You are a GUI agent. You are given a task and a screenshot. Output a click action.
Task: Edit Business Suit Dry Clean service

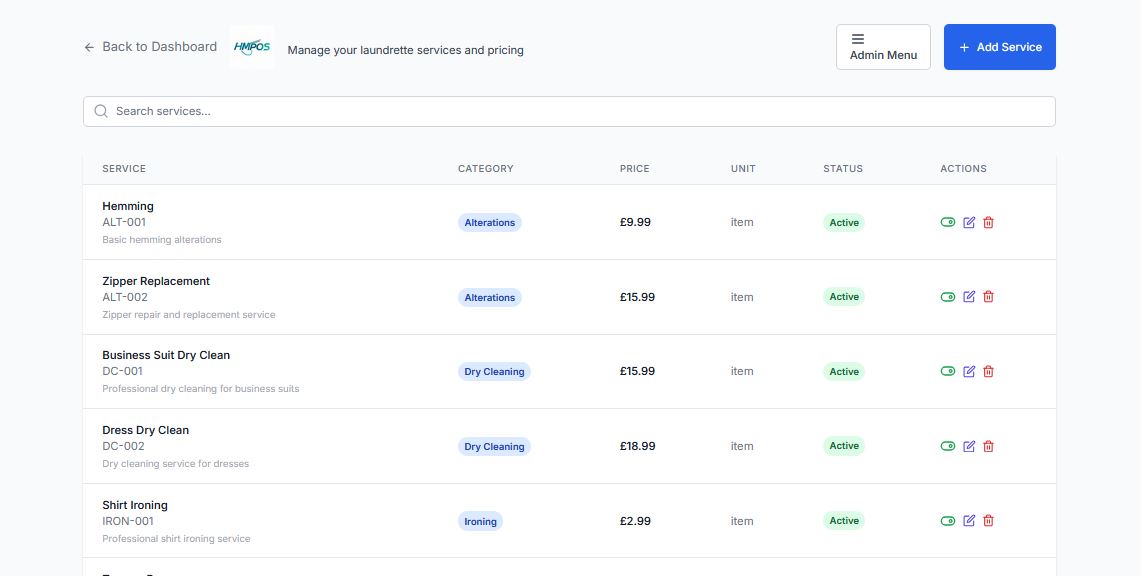click(969, 372)
